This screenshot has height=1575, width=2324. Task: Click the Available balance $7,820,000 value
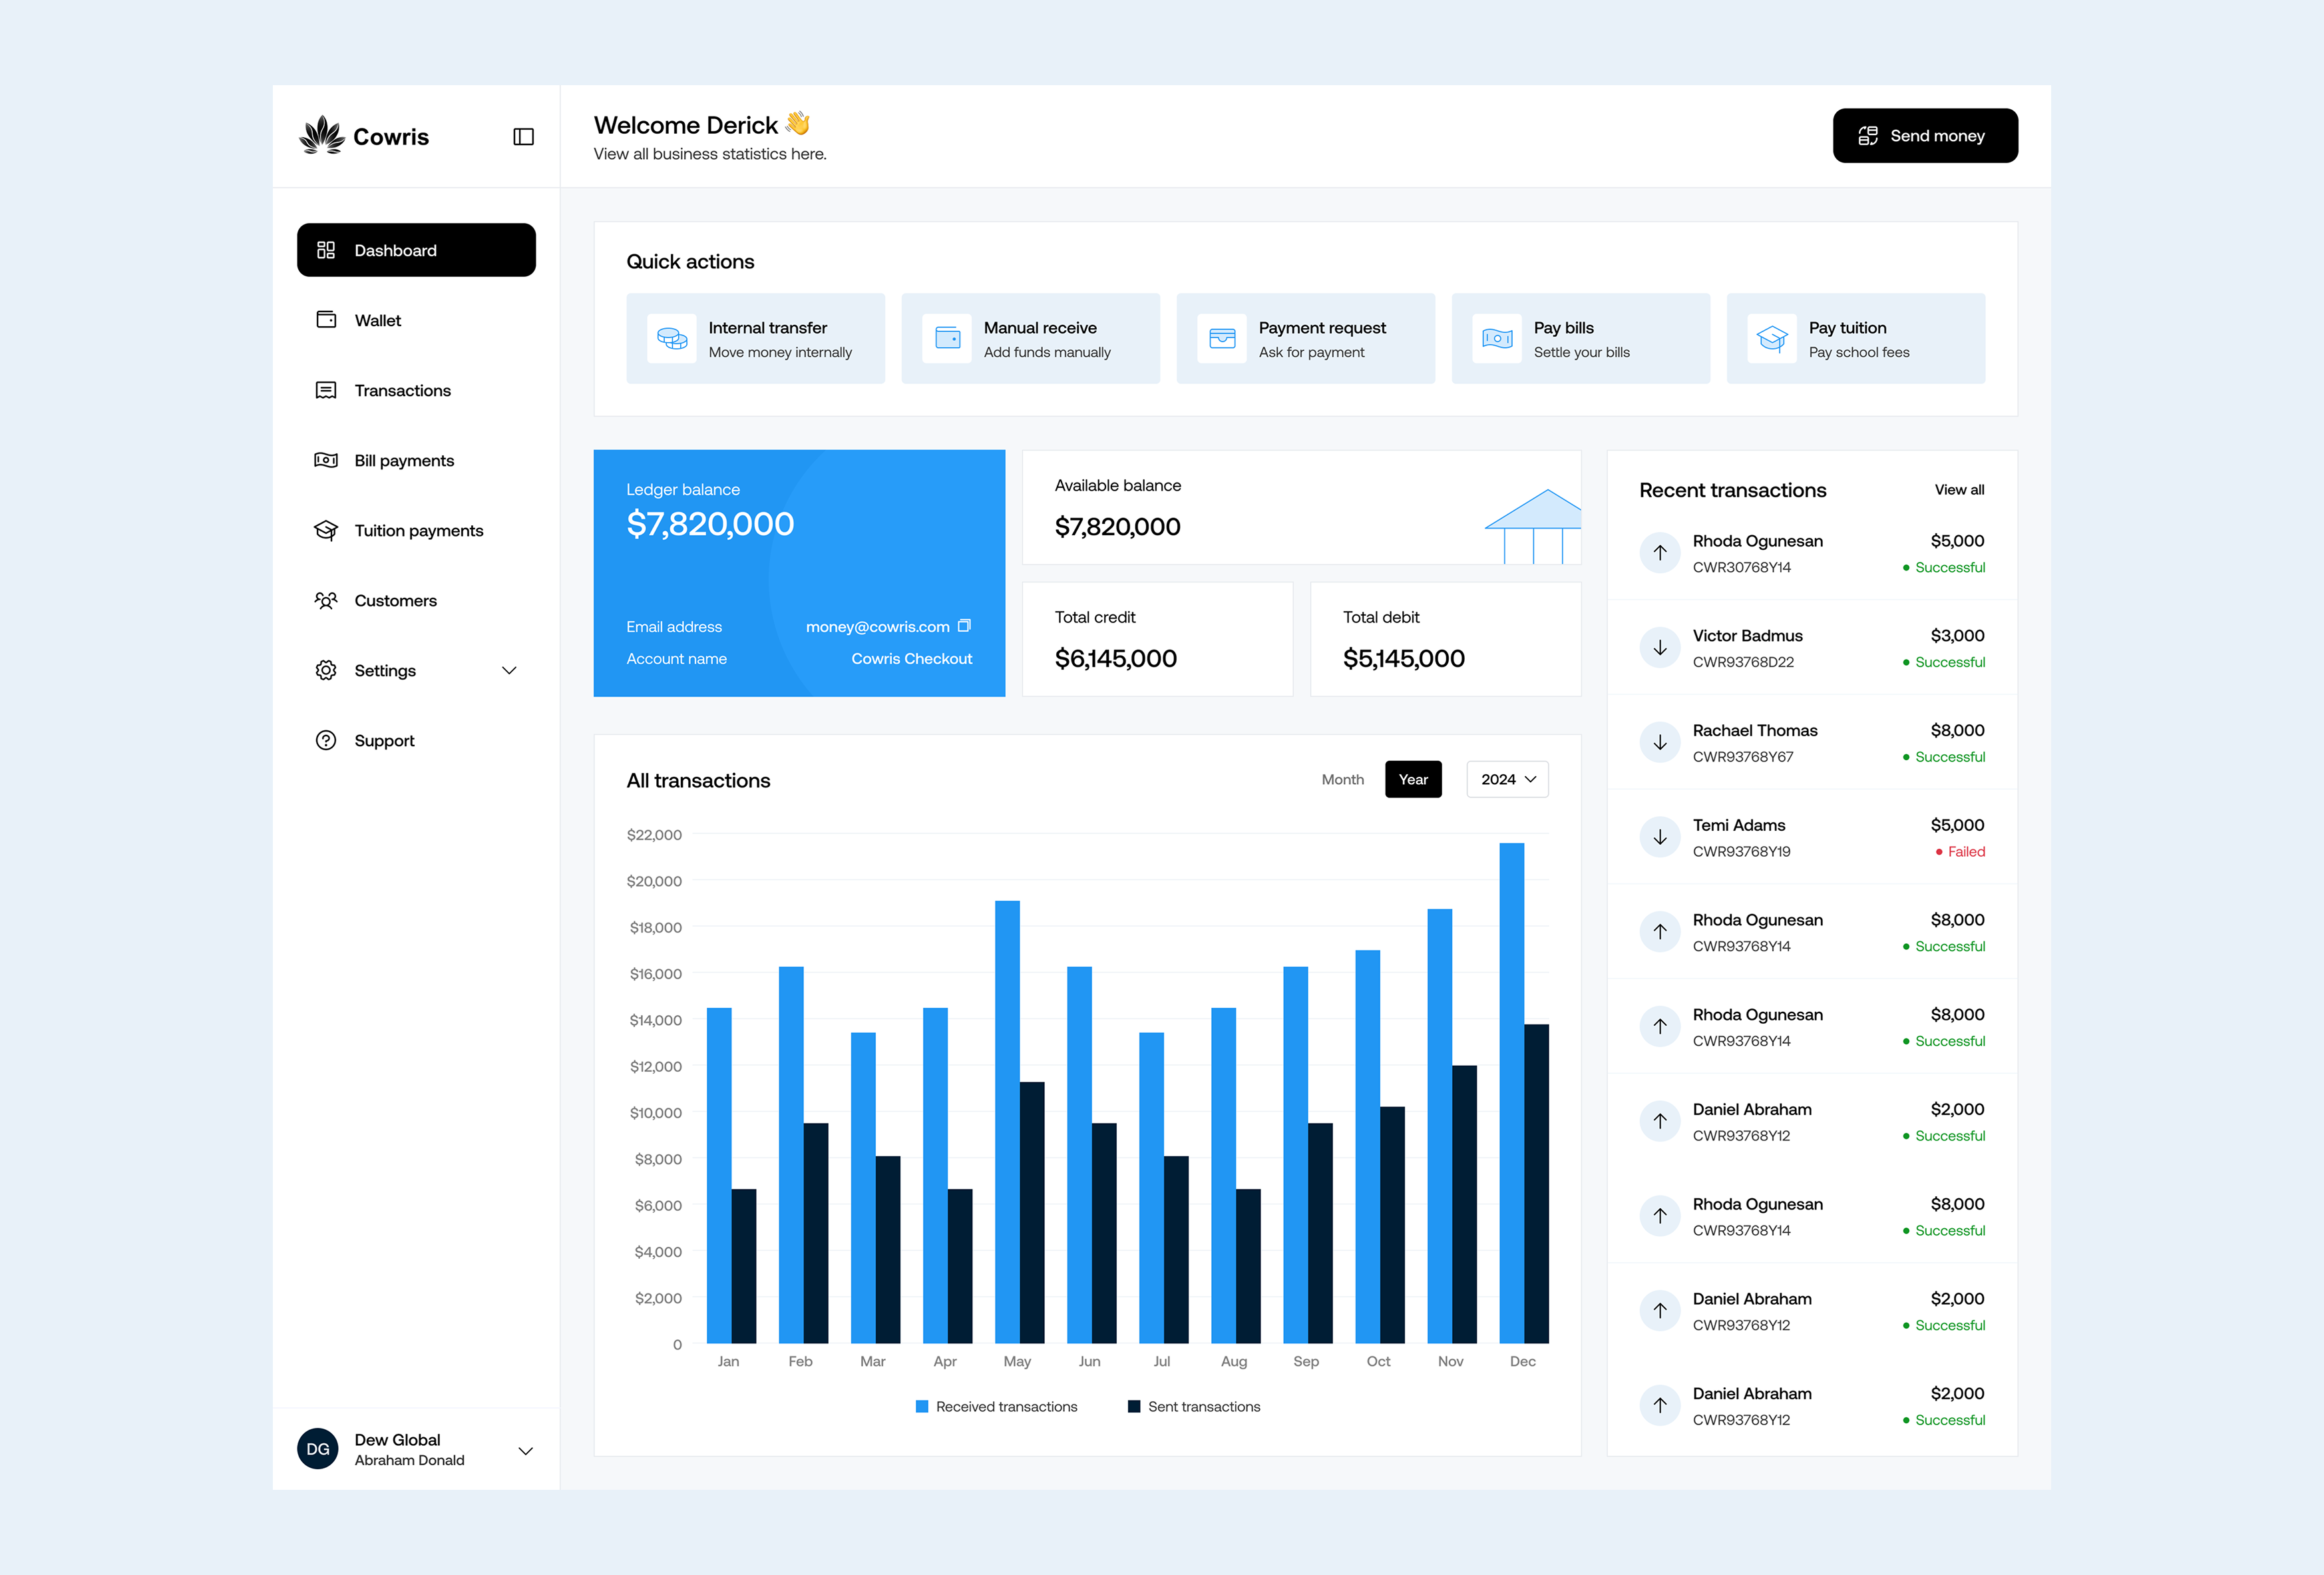(1117, 527)
